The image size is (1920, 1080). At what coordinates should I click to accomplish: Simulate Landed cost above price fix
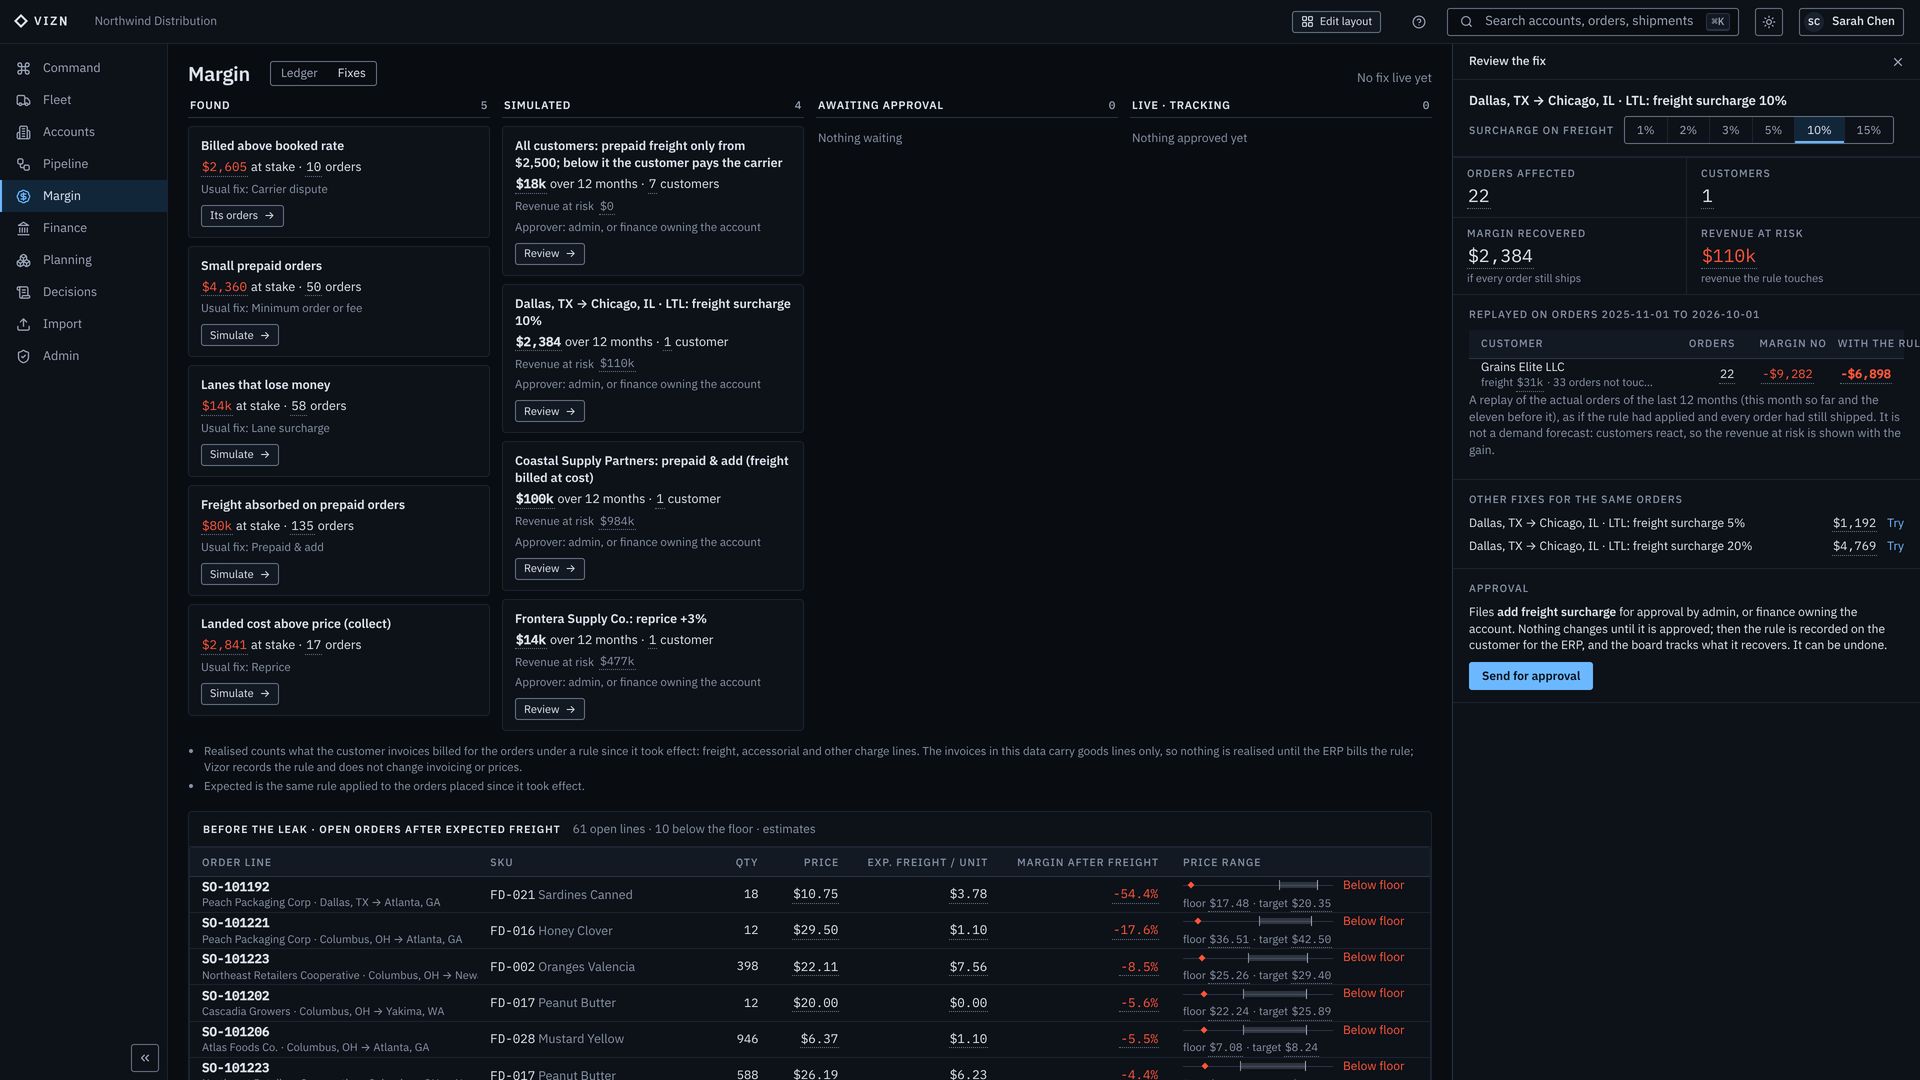(240, 694)
